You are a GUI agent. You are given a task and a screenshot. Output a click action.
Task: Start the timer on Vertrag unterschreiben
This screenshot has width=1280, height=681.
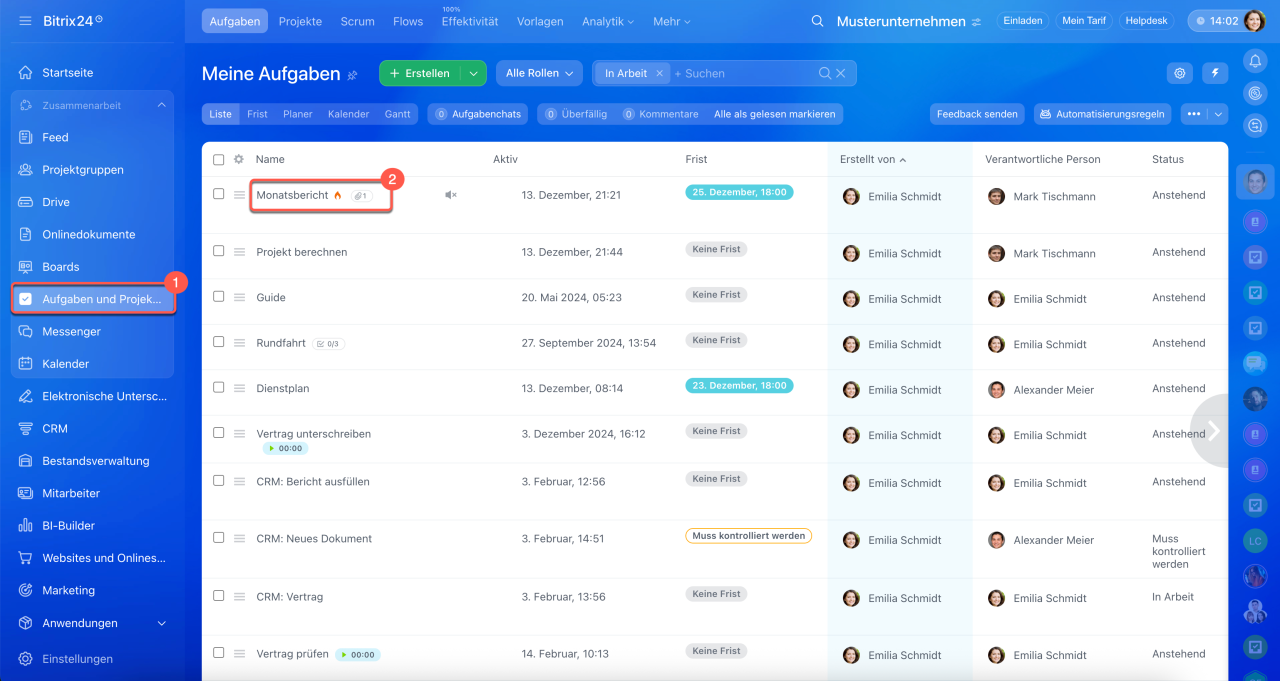[x=270, y=449]
